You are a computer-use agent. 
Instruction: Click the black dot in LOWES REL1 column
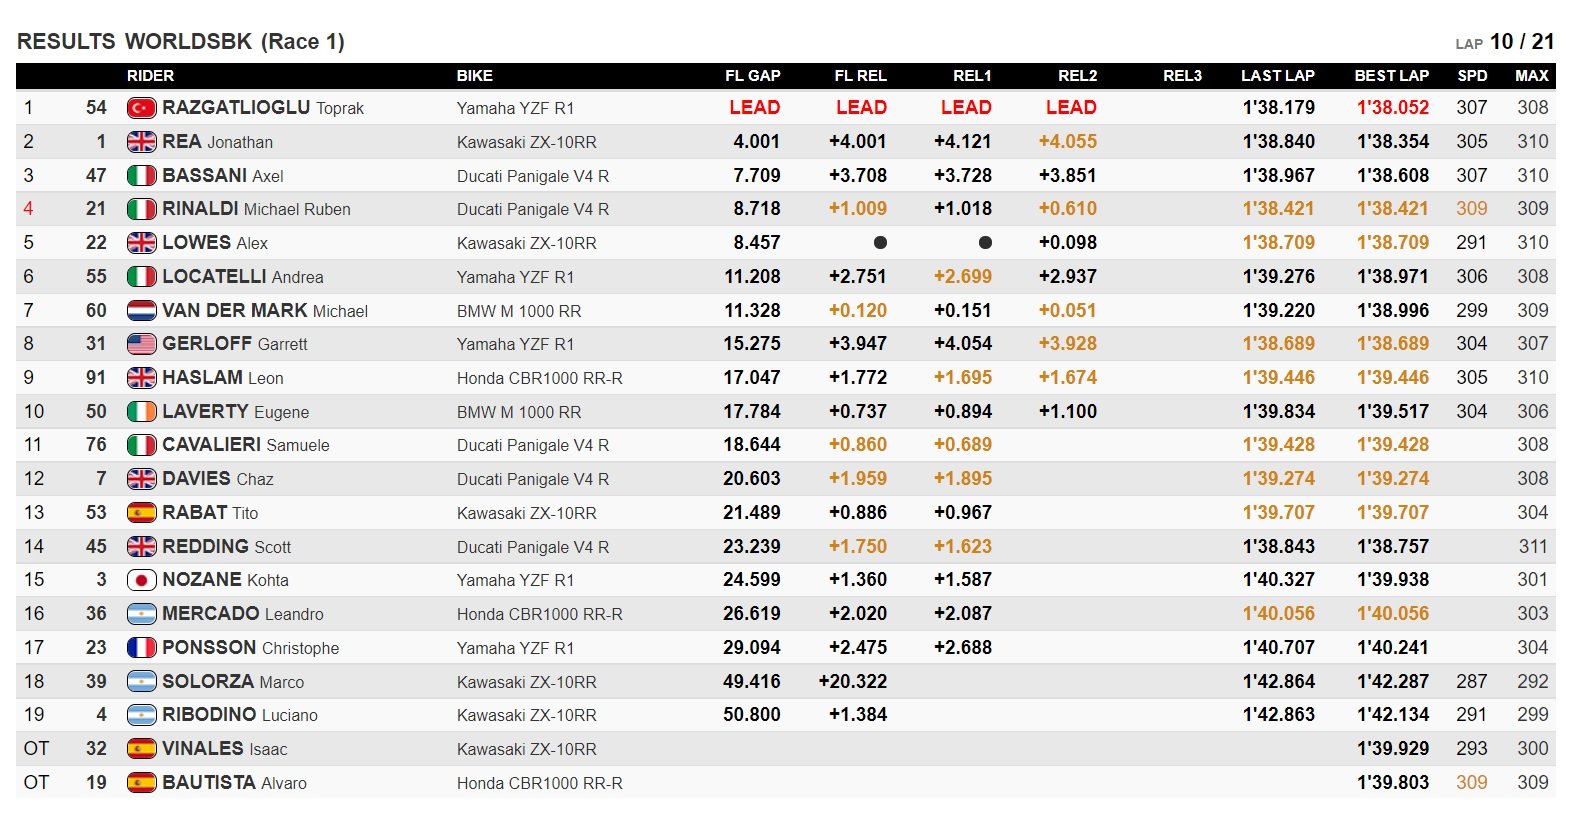coord(985,243)
